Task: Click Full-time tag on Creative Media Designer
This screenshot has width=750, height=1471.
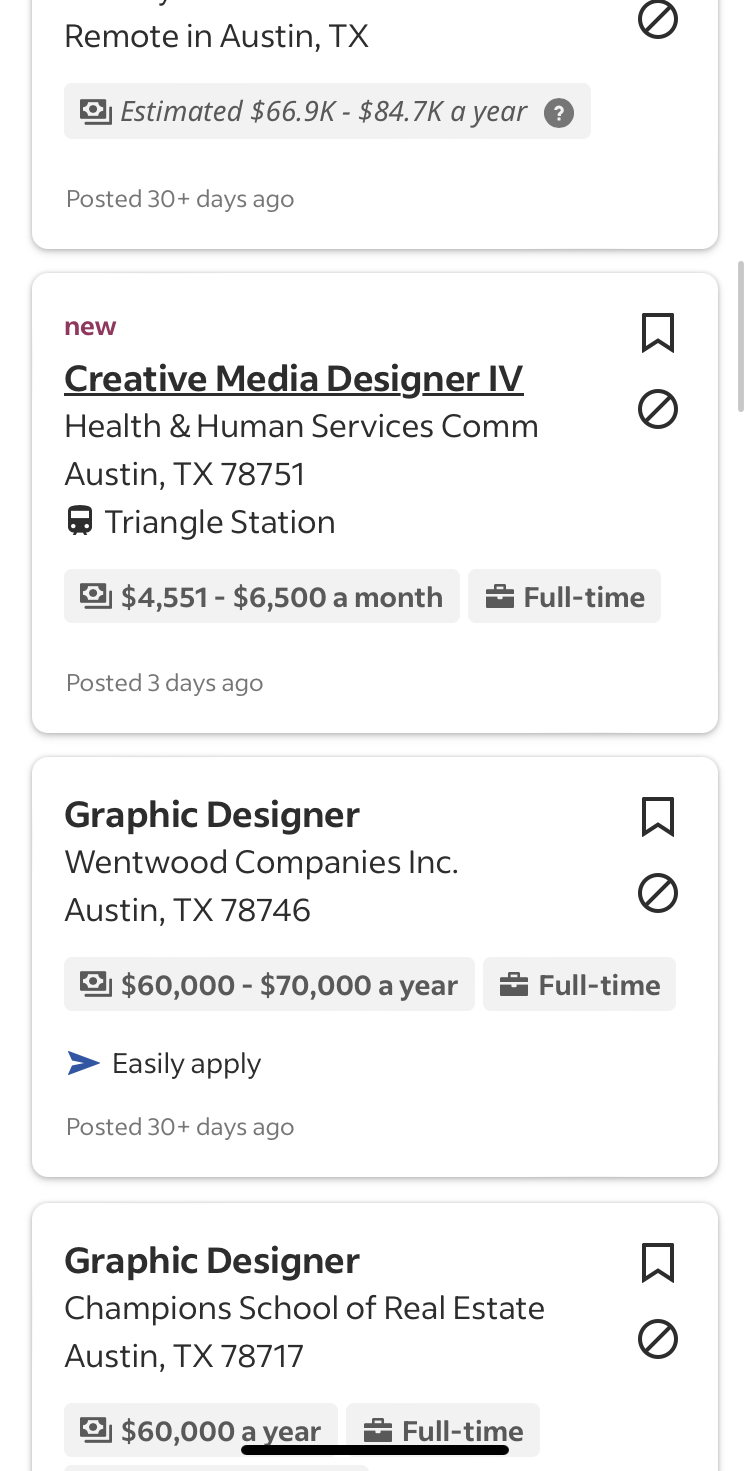Action: pyautogui.click(x=564, y=597)
